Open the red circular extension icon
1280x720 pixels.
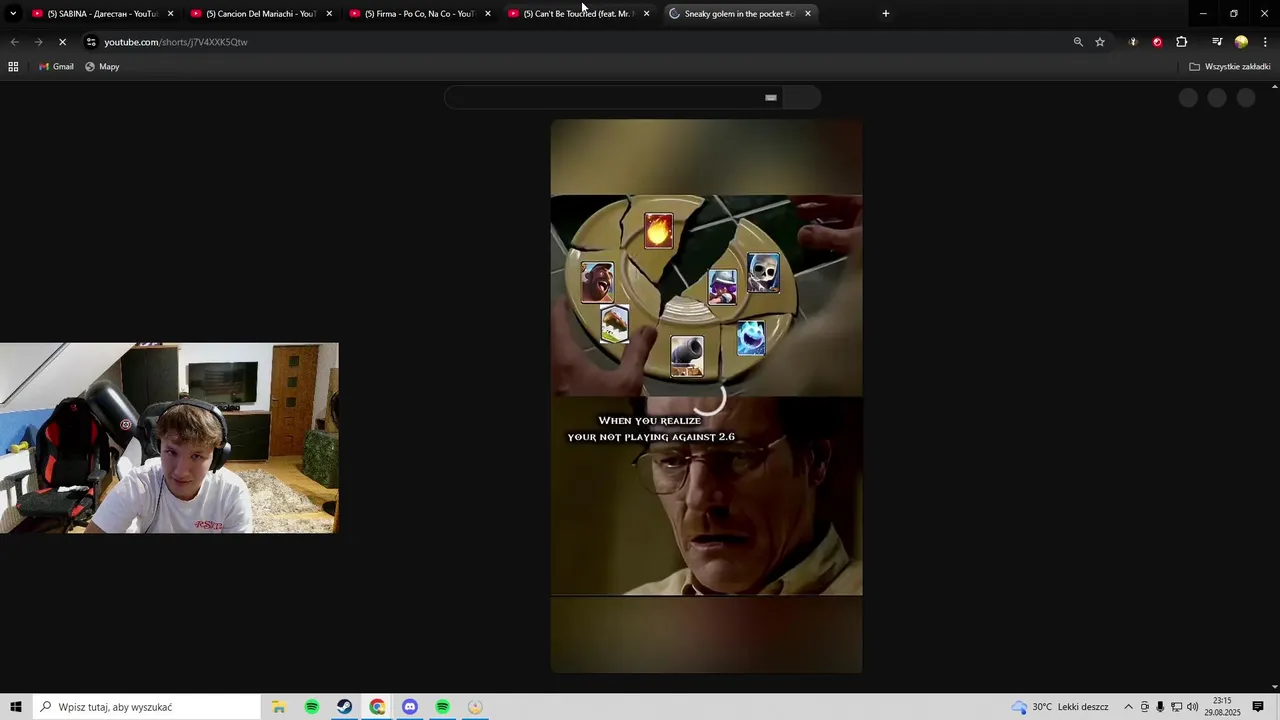1157,42
